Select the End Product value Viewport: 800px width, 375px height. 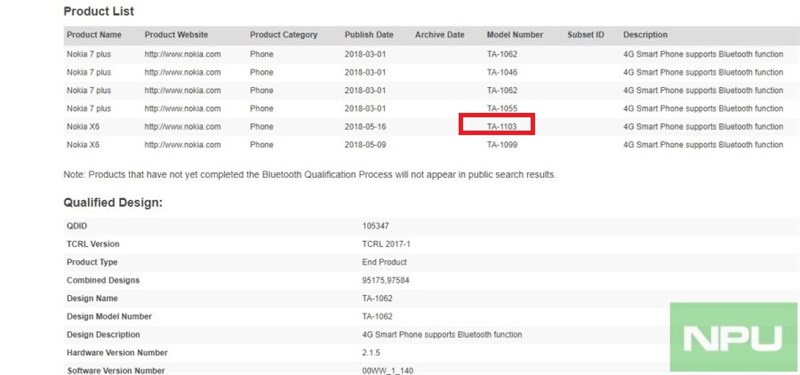384,262
